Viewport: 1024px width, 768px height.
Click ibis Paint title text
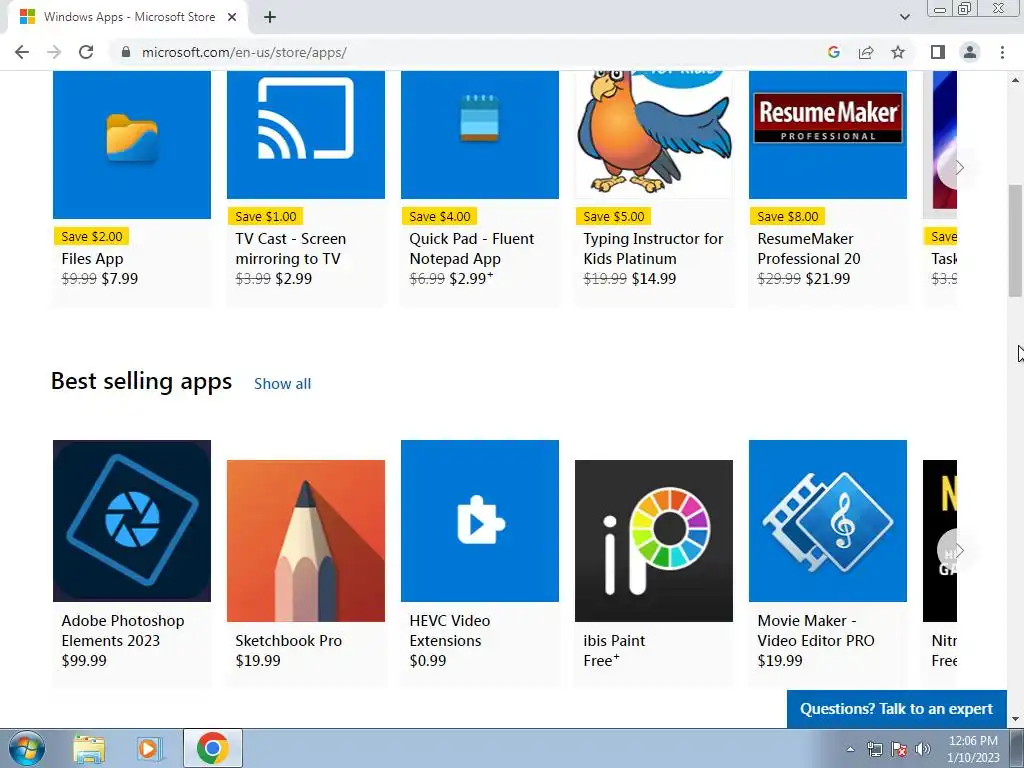(x=614, y=641)
